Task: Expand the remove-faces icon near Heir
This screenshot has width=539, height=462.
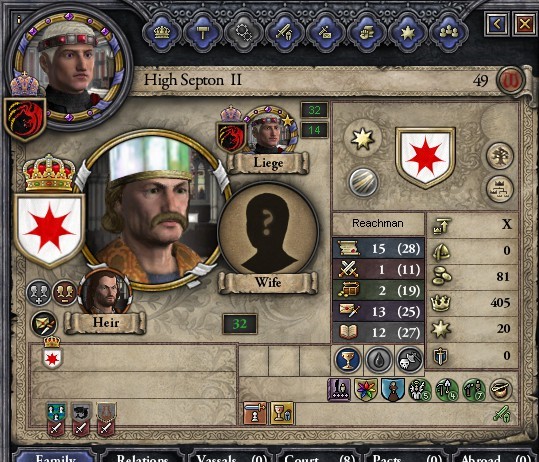Action: click(x=65, y=292)
